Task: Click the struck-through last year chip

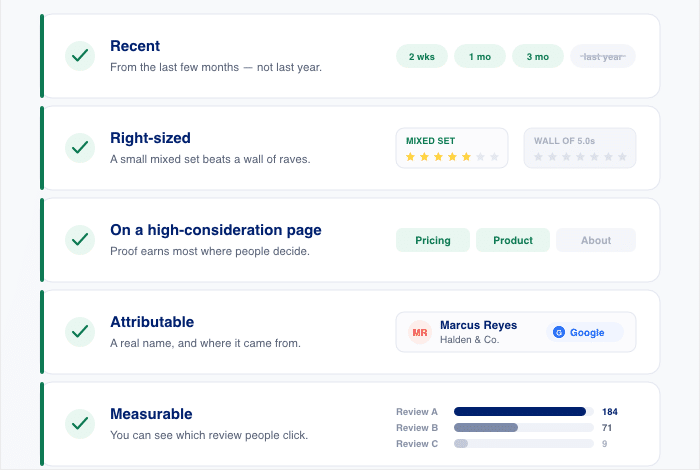Action: [x=603, y=56]
